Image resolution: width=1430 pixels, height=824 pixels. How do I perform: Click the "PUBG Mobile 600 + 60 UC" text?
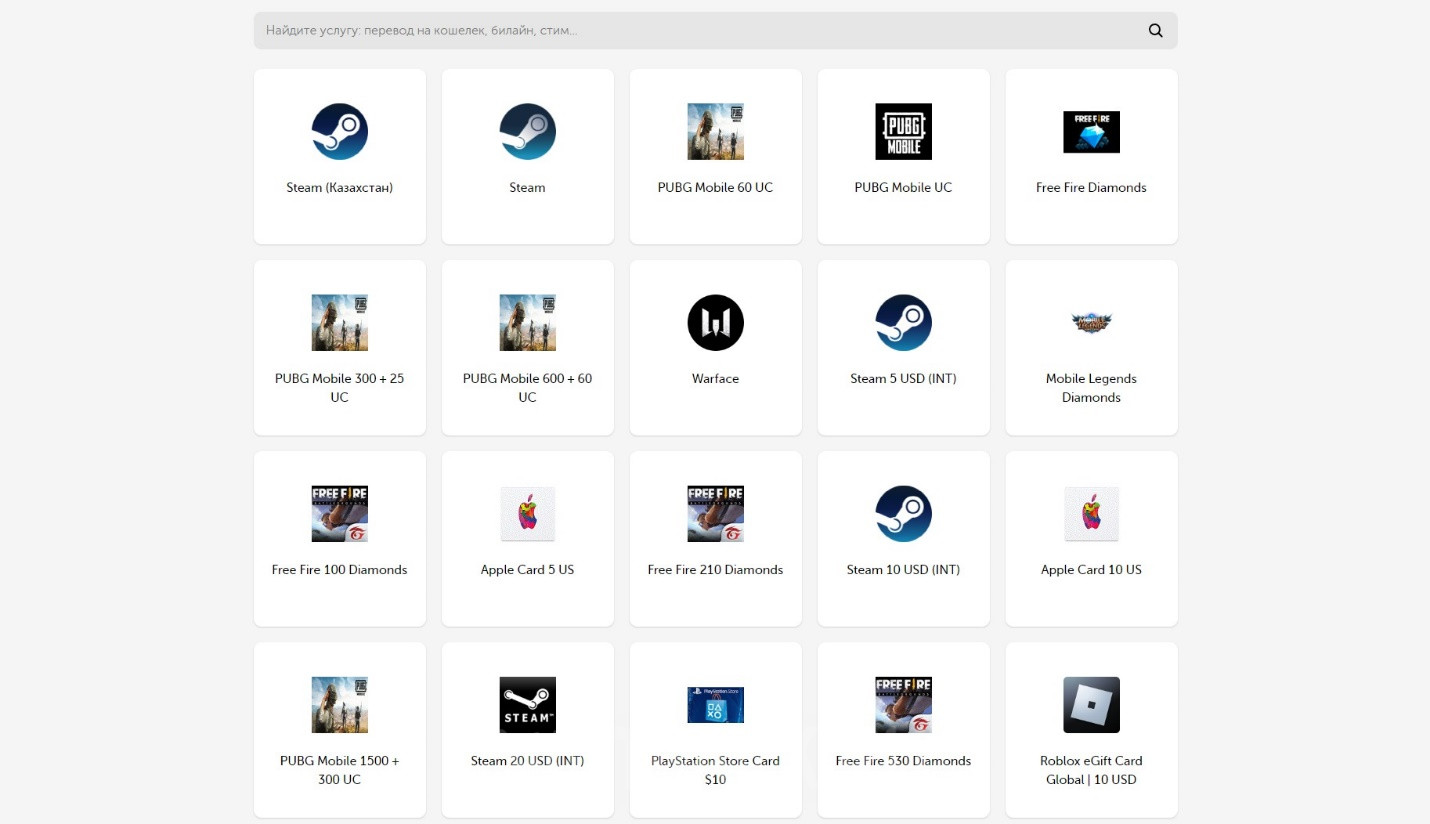coord(528,388)
